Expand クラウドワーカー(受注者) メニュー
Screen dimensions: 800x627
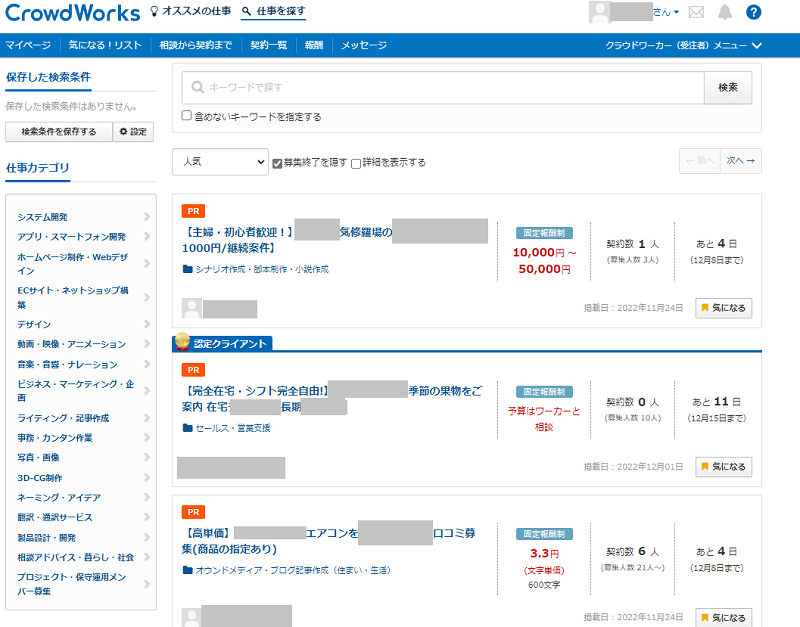684,45
